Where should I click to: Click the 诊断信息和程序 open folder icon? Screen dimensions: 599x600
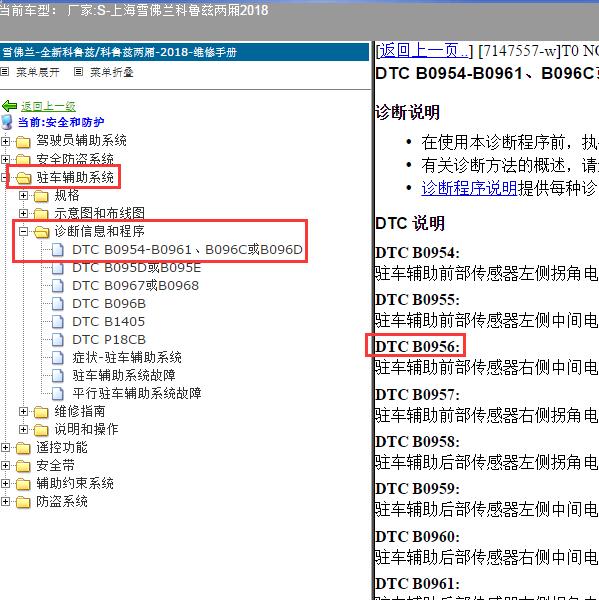point(42,232)
